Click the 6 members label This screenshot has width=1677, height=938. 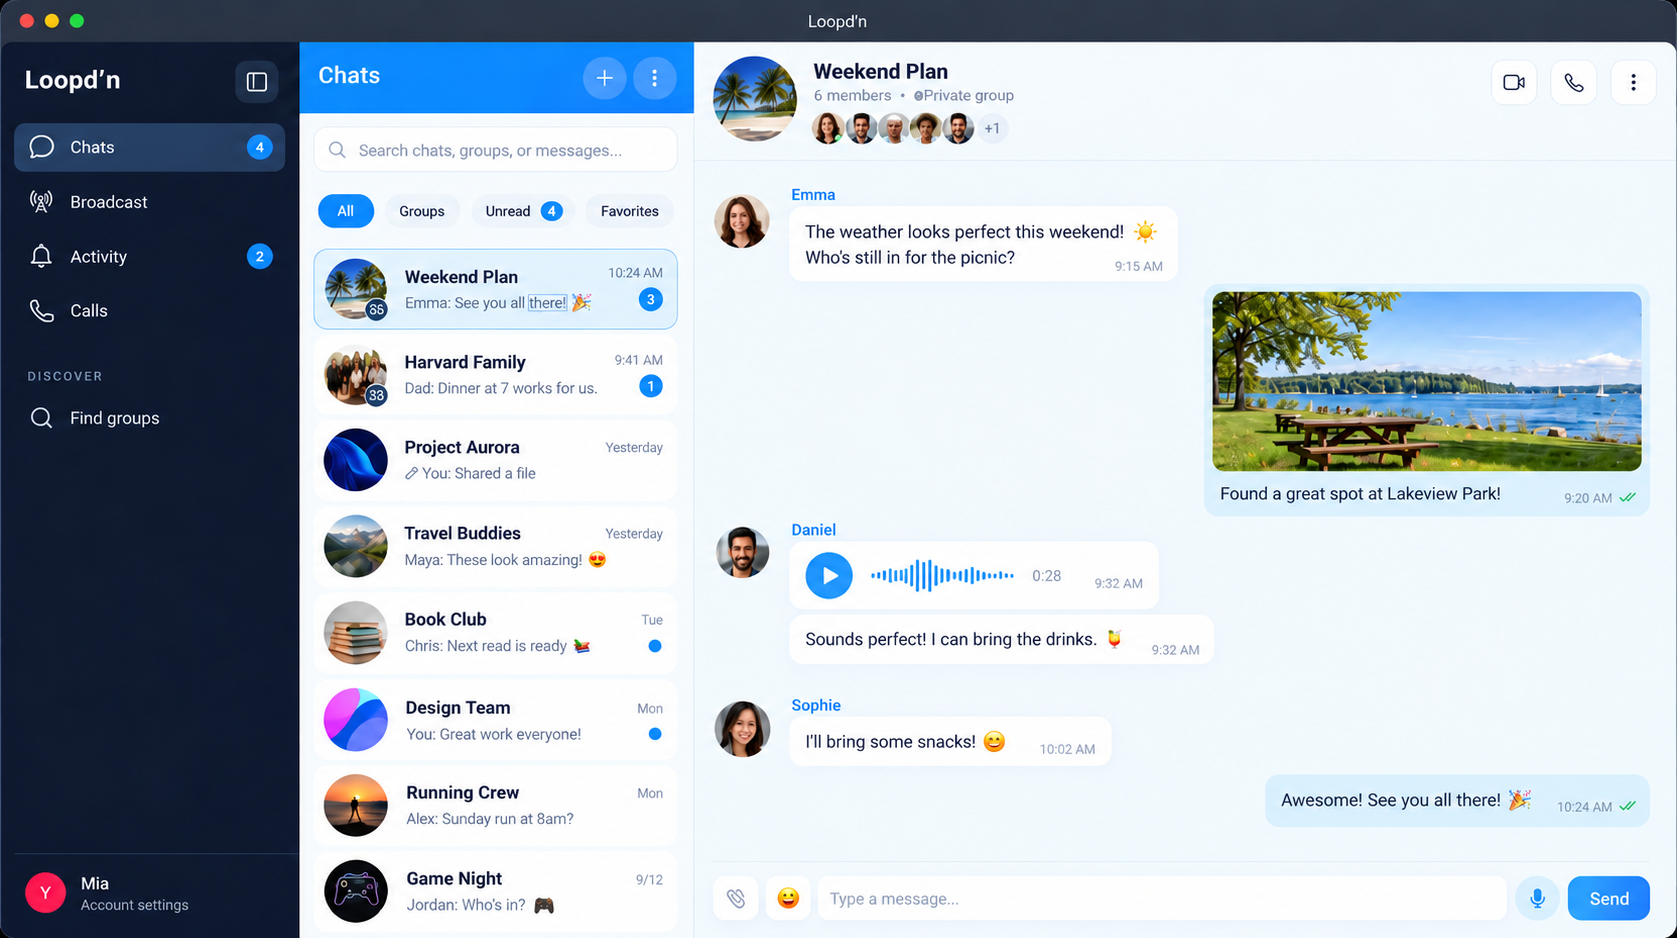[852, 95]
